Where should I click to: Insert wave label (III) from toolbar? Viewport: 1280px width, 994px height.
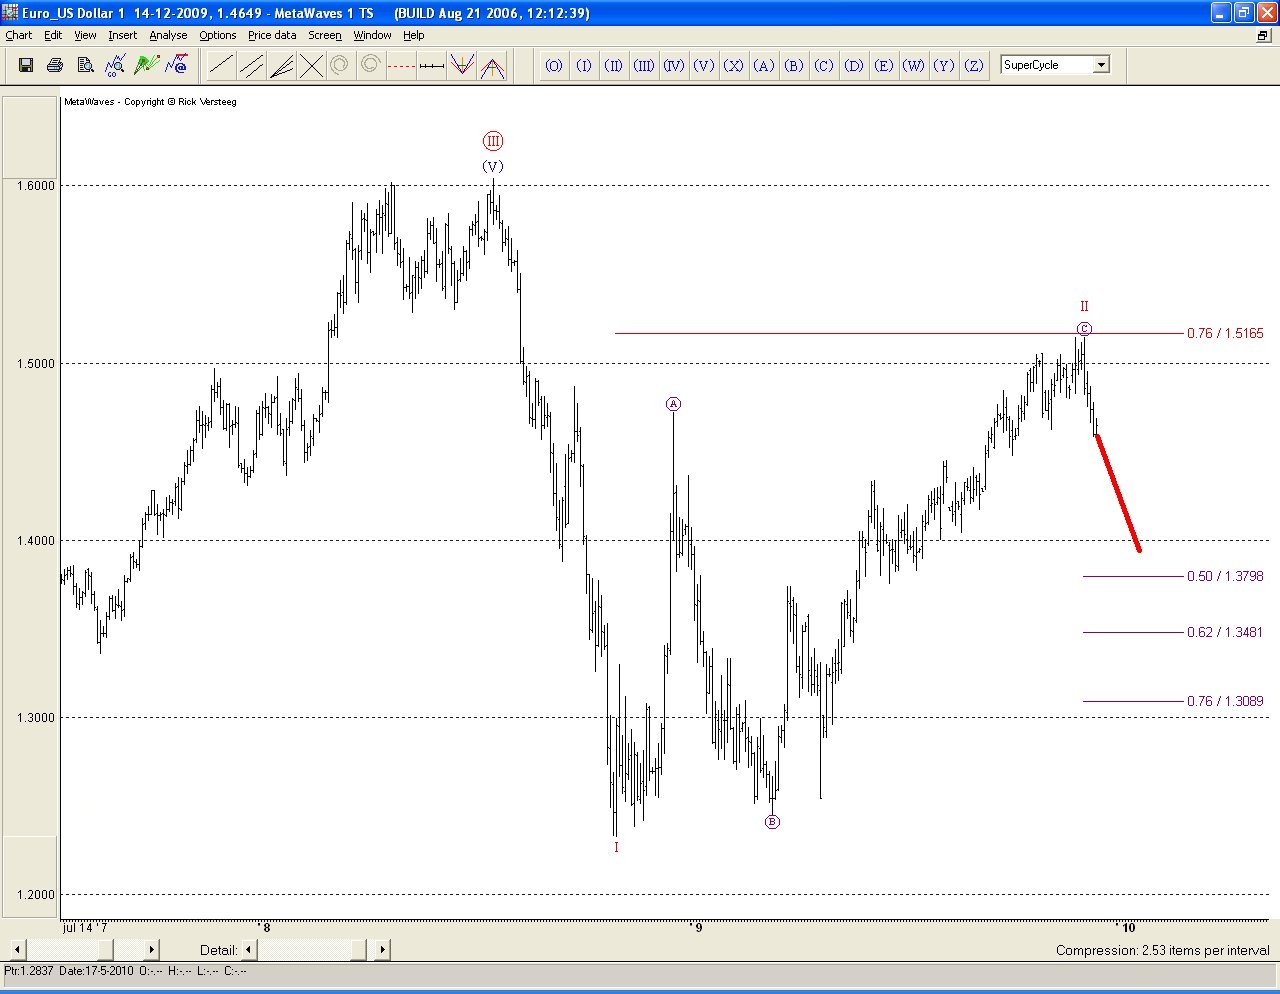(644, 66)
